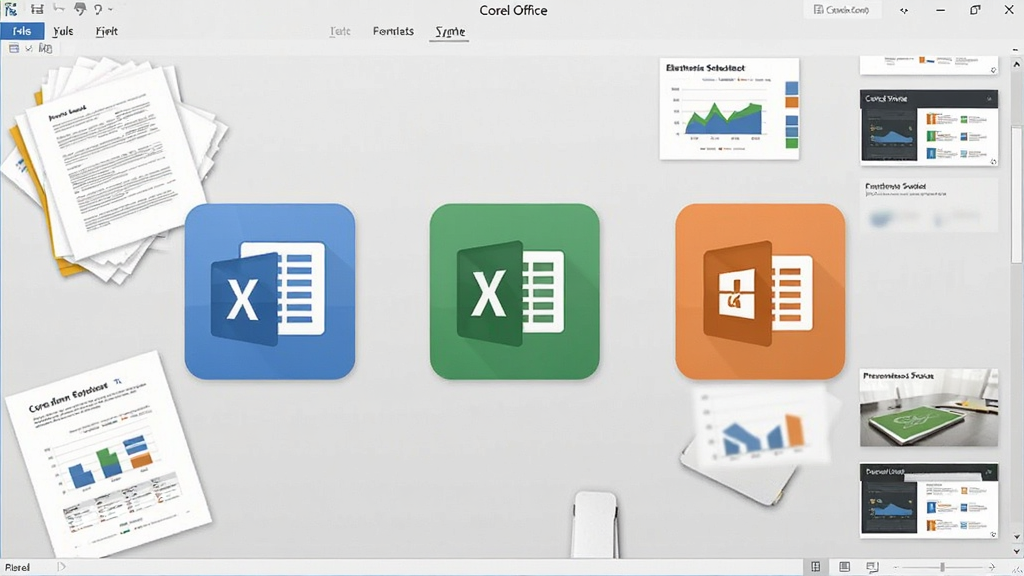The image size is (1024, 576).
Task: Collapse the ribbon using small dash icon
Action: coord(1015,49)
